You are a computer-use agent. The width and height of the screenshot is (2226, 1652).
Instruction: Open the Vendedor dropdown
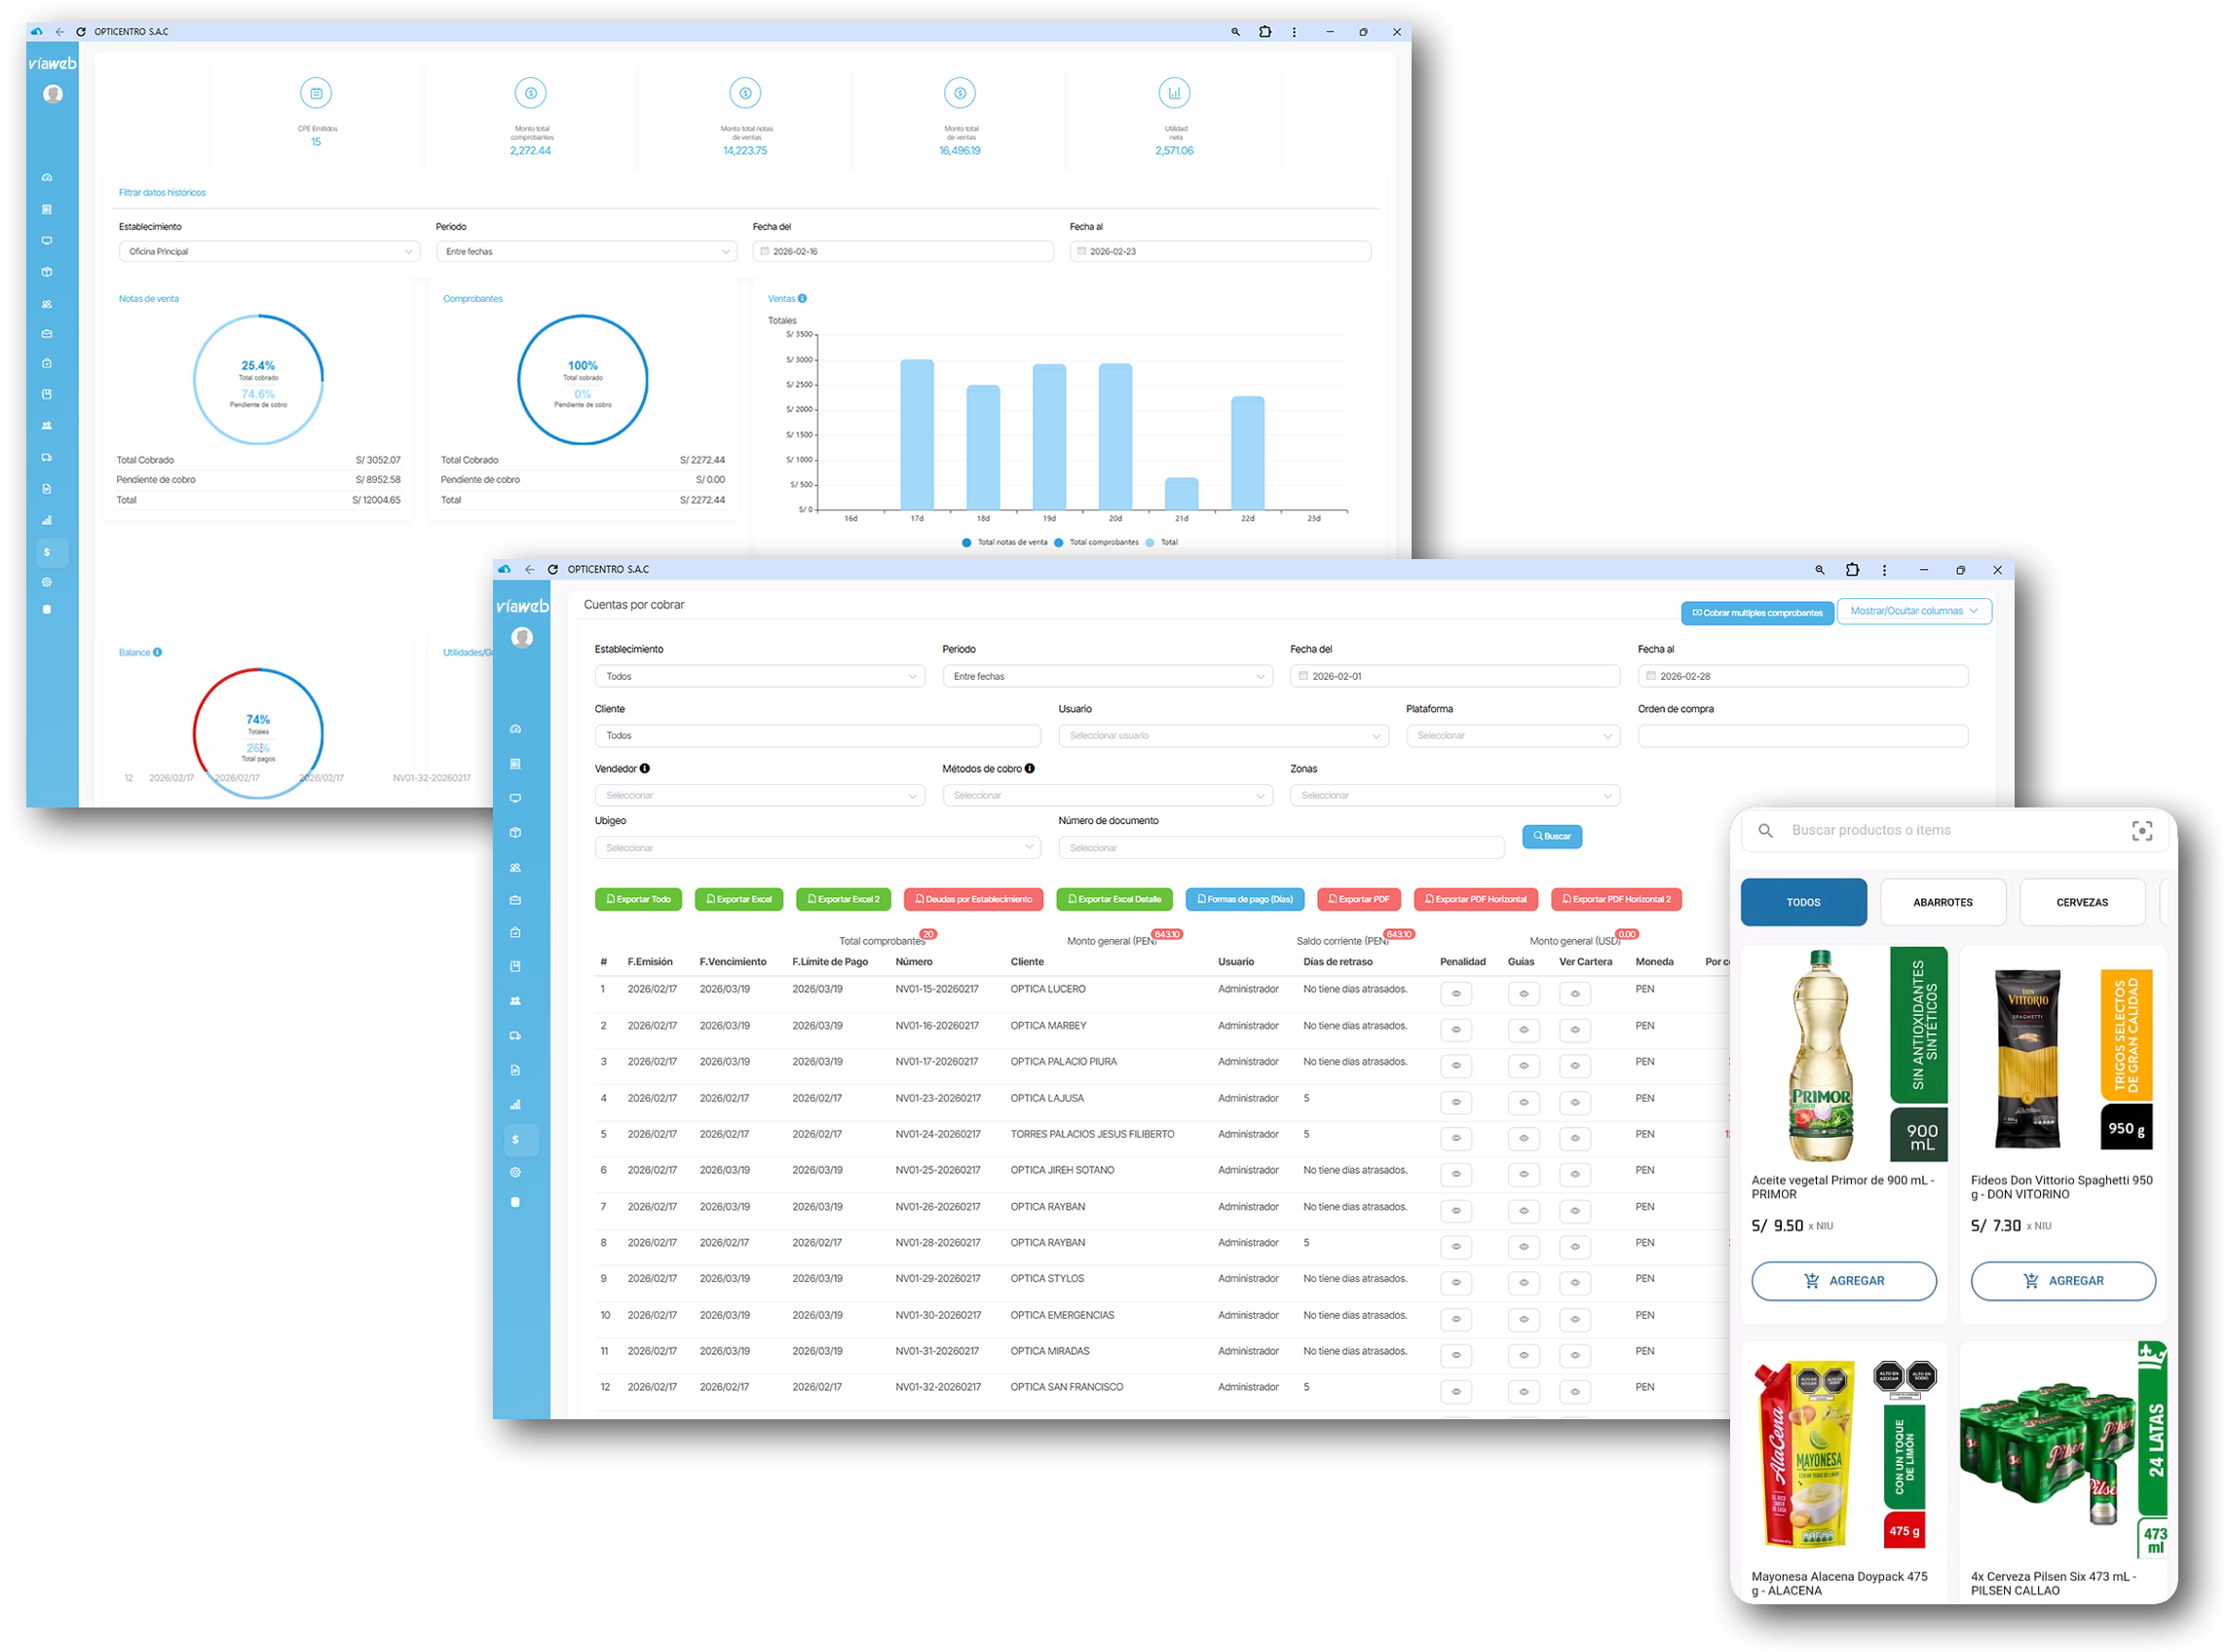pos(761,796)
